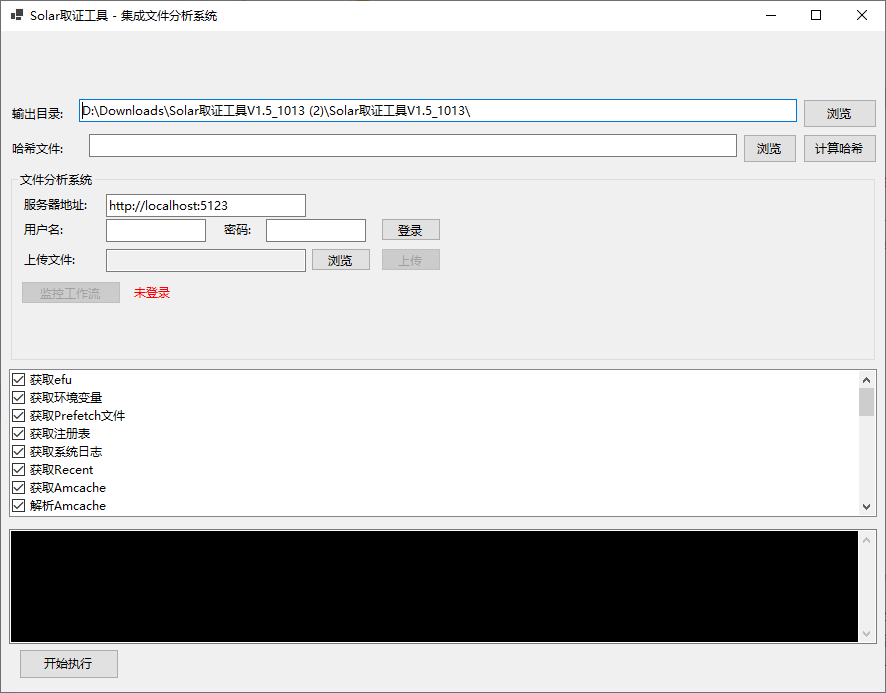Toggle the 获取注册表 checkbox
This screenshot has width=886, height=693.
point(18,434)
